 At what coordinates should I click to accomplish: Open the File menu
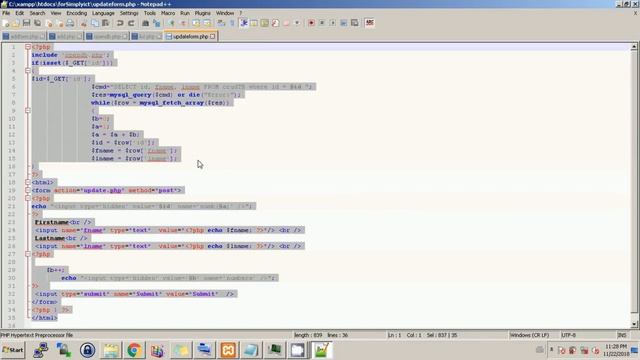6,13
